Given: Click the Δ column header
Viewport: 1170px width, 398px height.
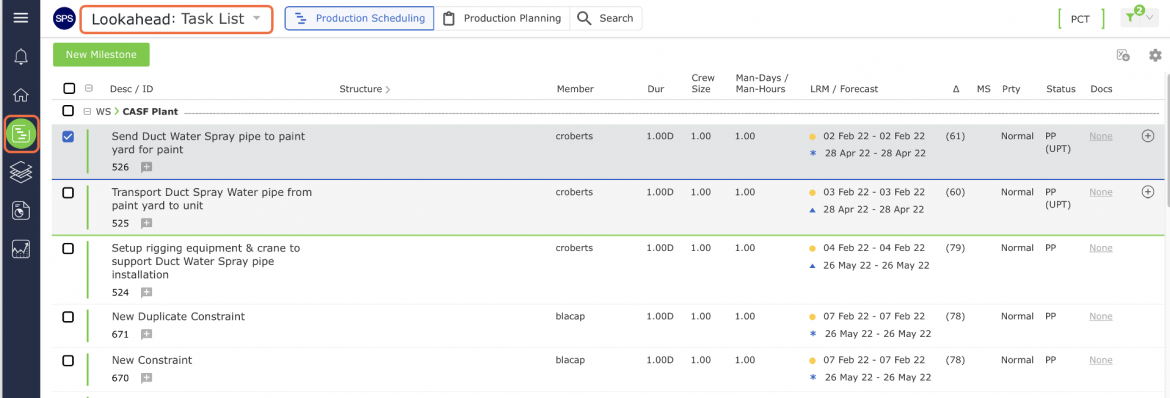Looking at the screenshot, I should click(956, 89).
